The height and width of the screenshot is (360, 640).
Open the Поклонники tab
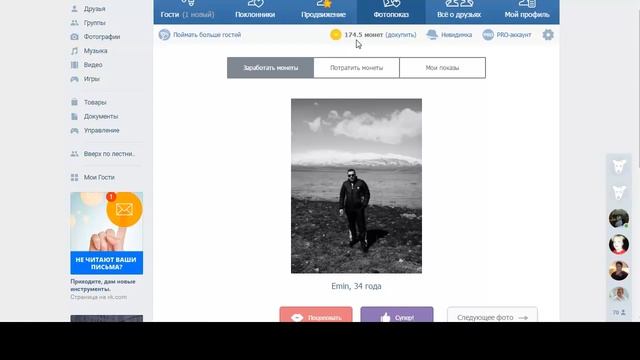coord(255,12)
